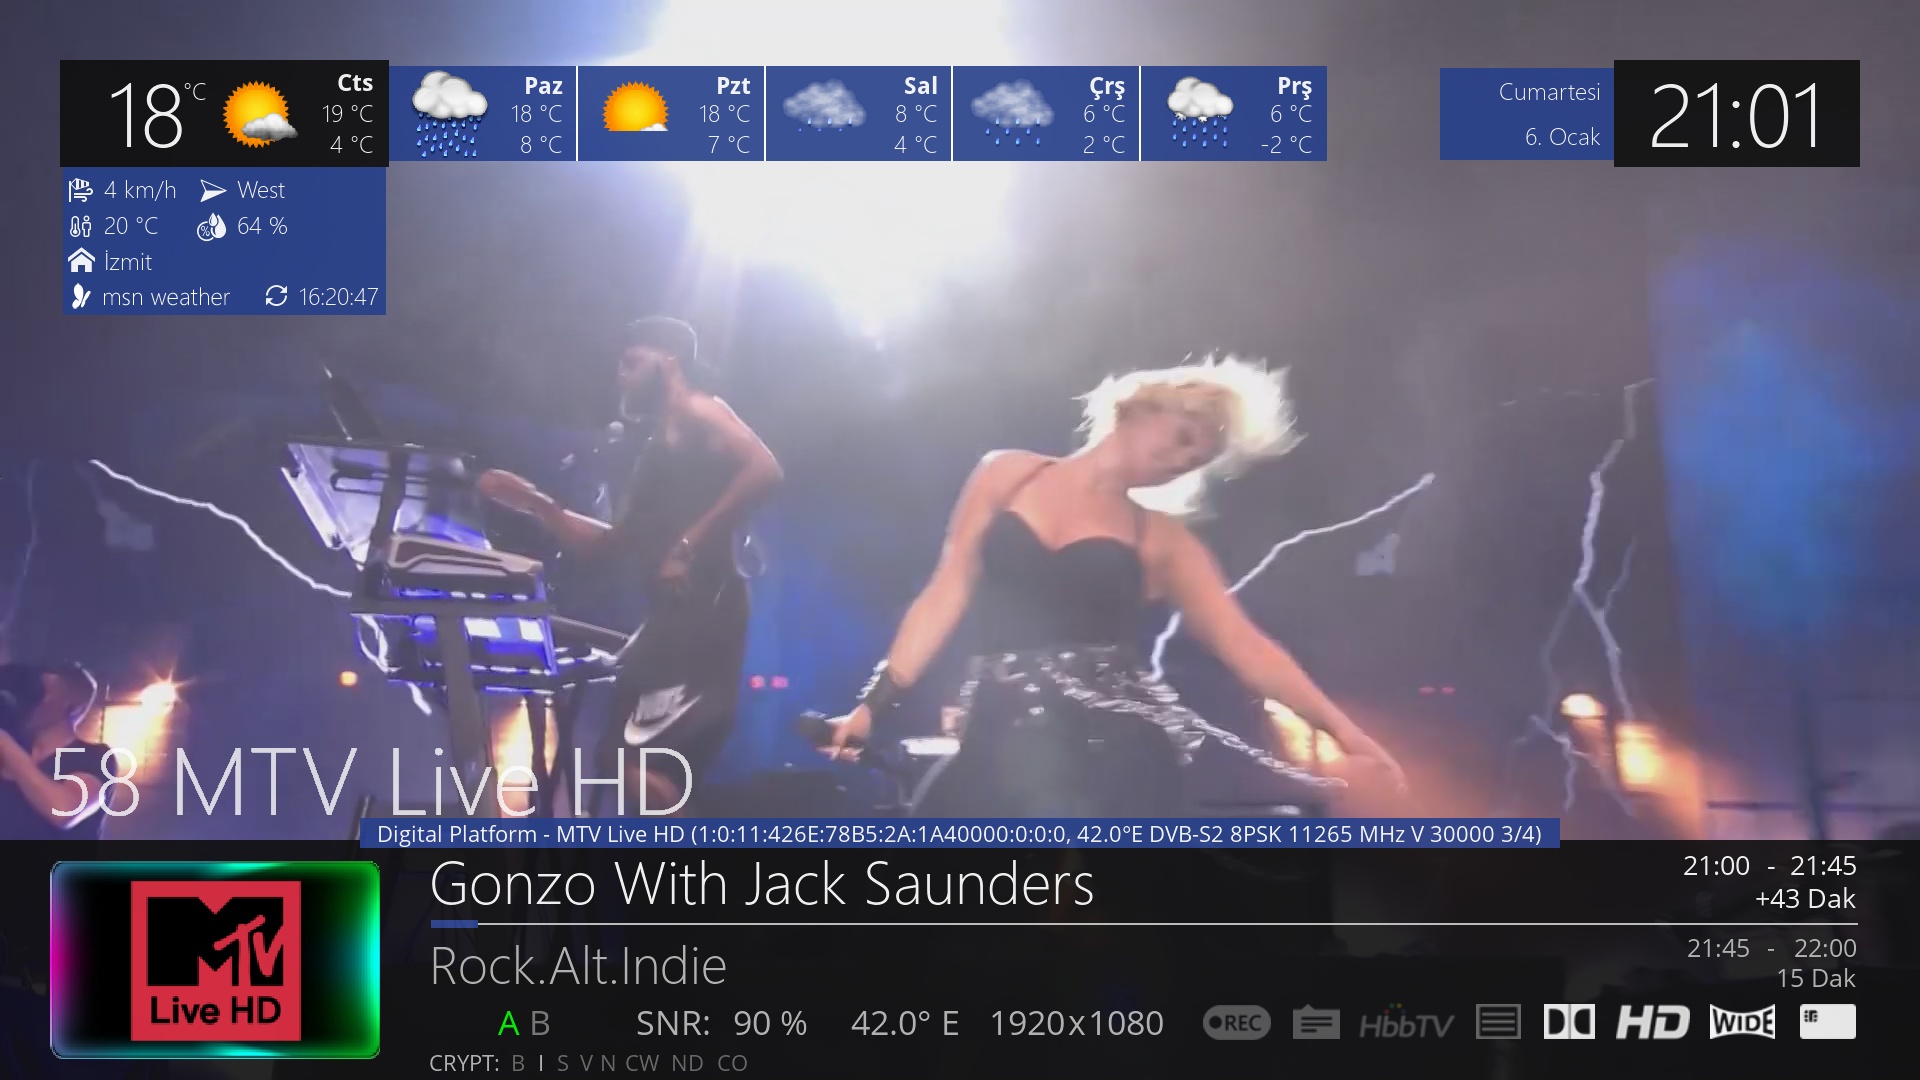
Task: Click the wind direction arrow icon beside West
Action: click(x=212, y=190)
